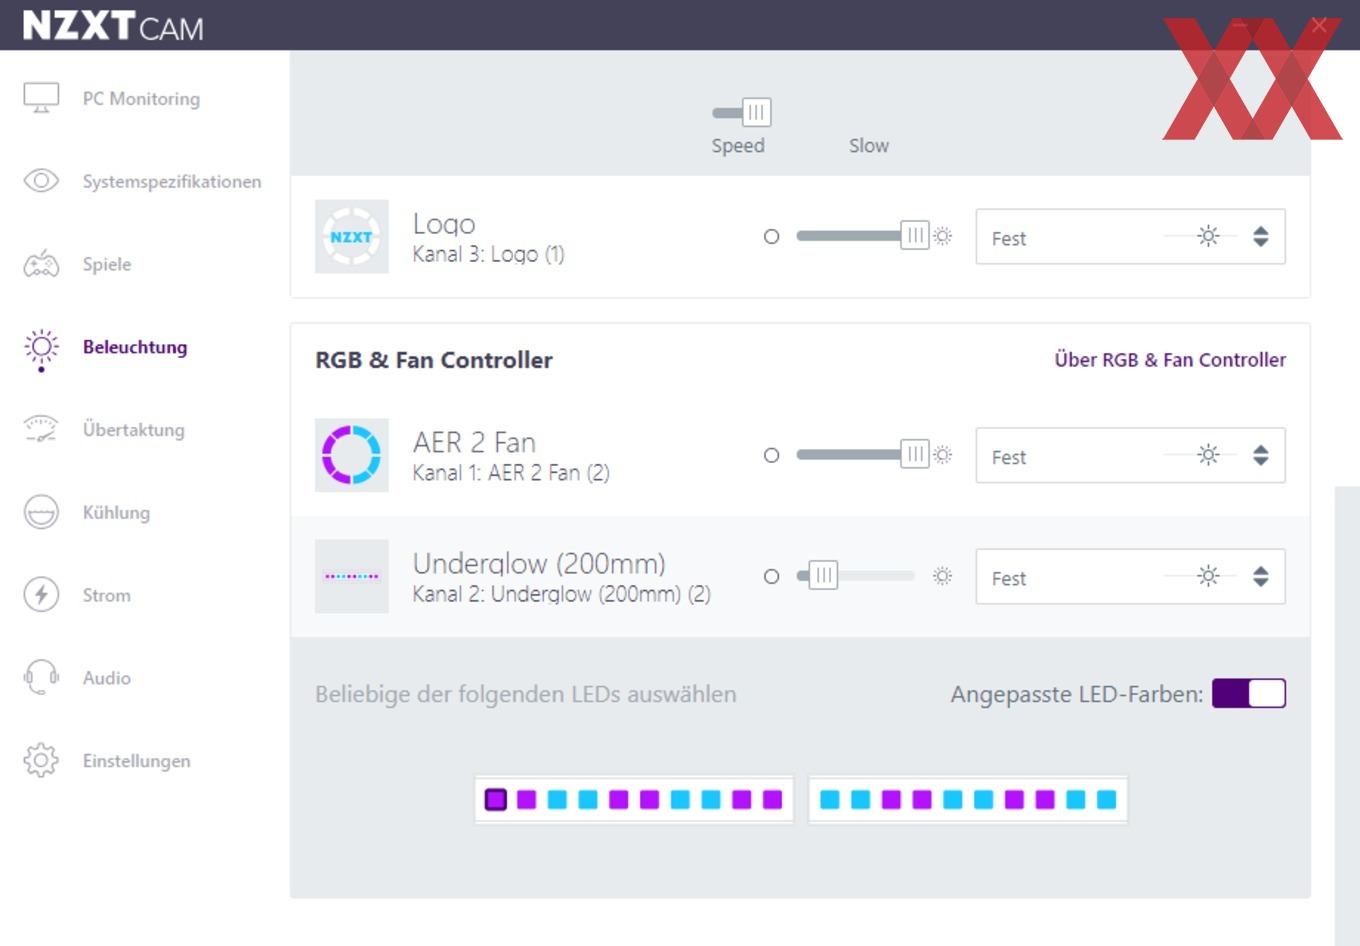
Task: Click AER 2 Fan maximum brightness sun
Action: pyautogui.click(x=942, y=455)
